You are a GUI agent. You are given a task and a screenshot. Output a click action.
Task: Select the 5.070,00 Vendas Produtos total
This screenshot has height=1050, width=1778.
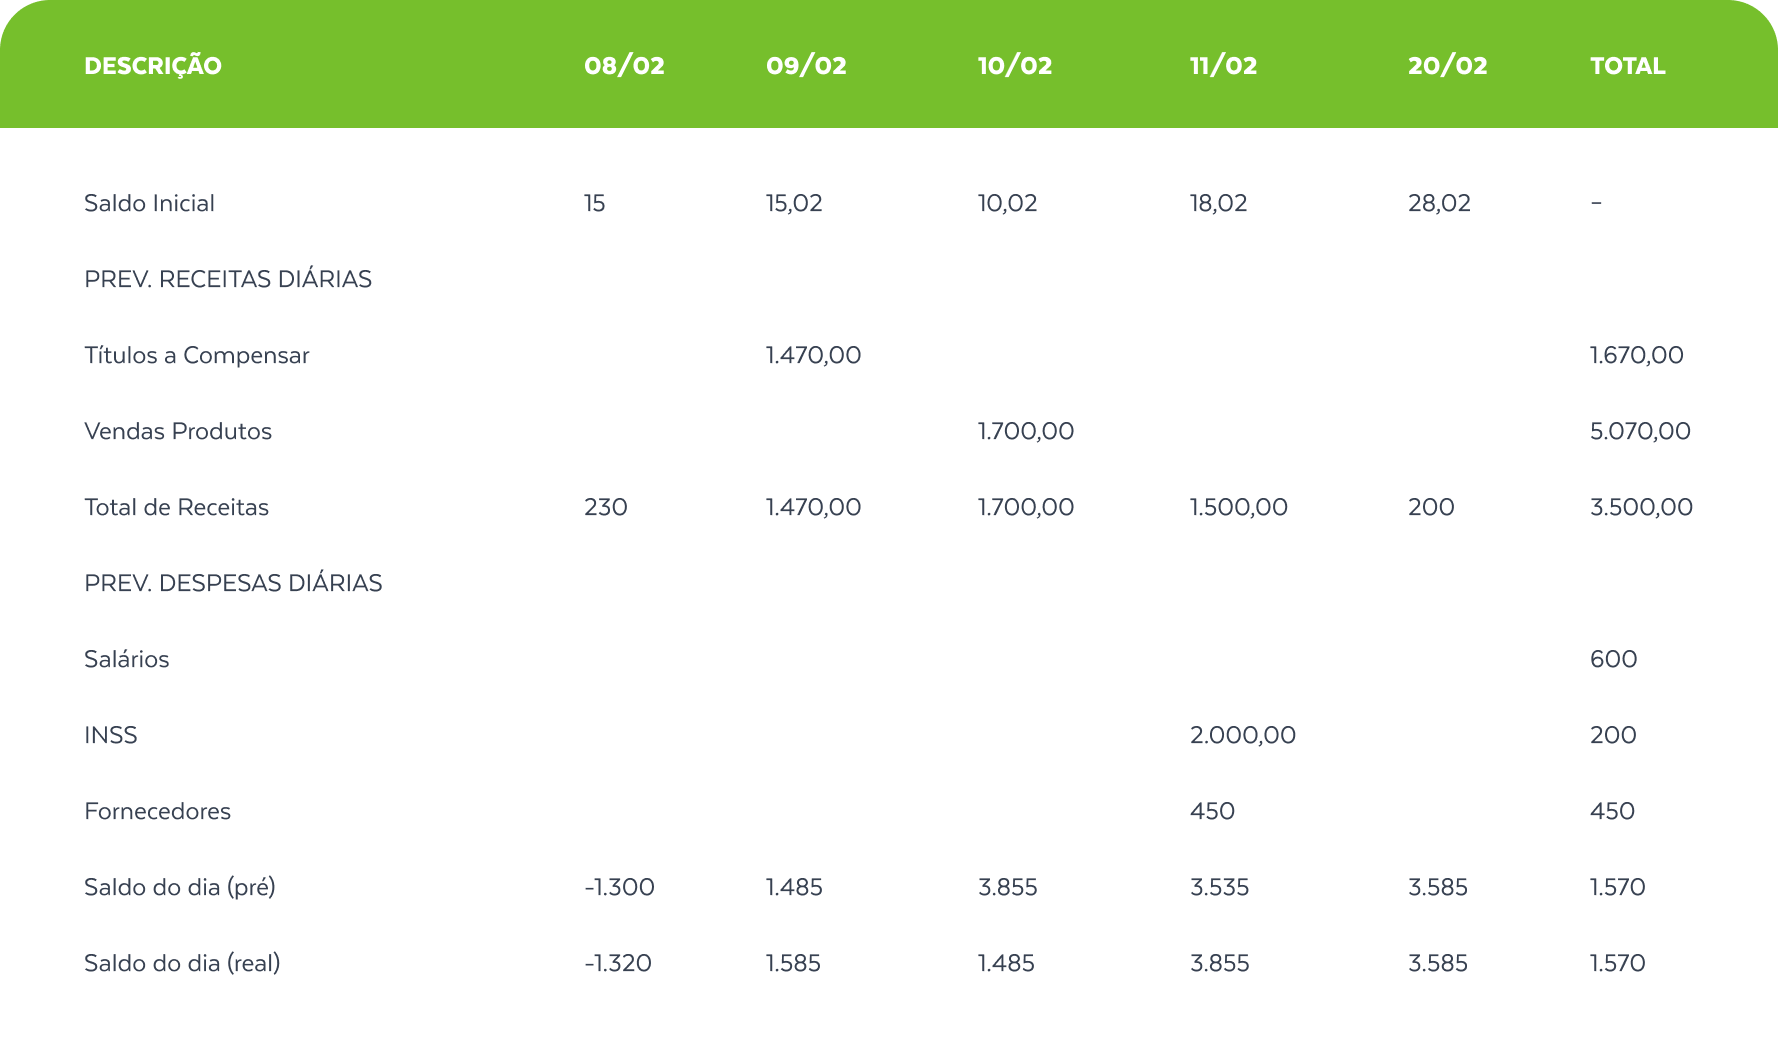coord(1640,431)
